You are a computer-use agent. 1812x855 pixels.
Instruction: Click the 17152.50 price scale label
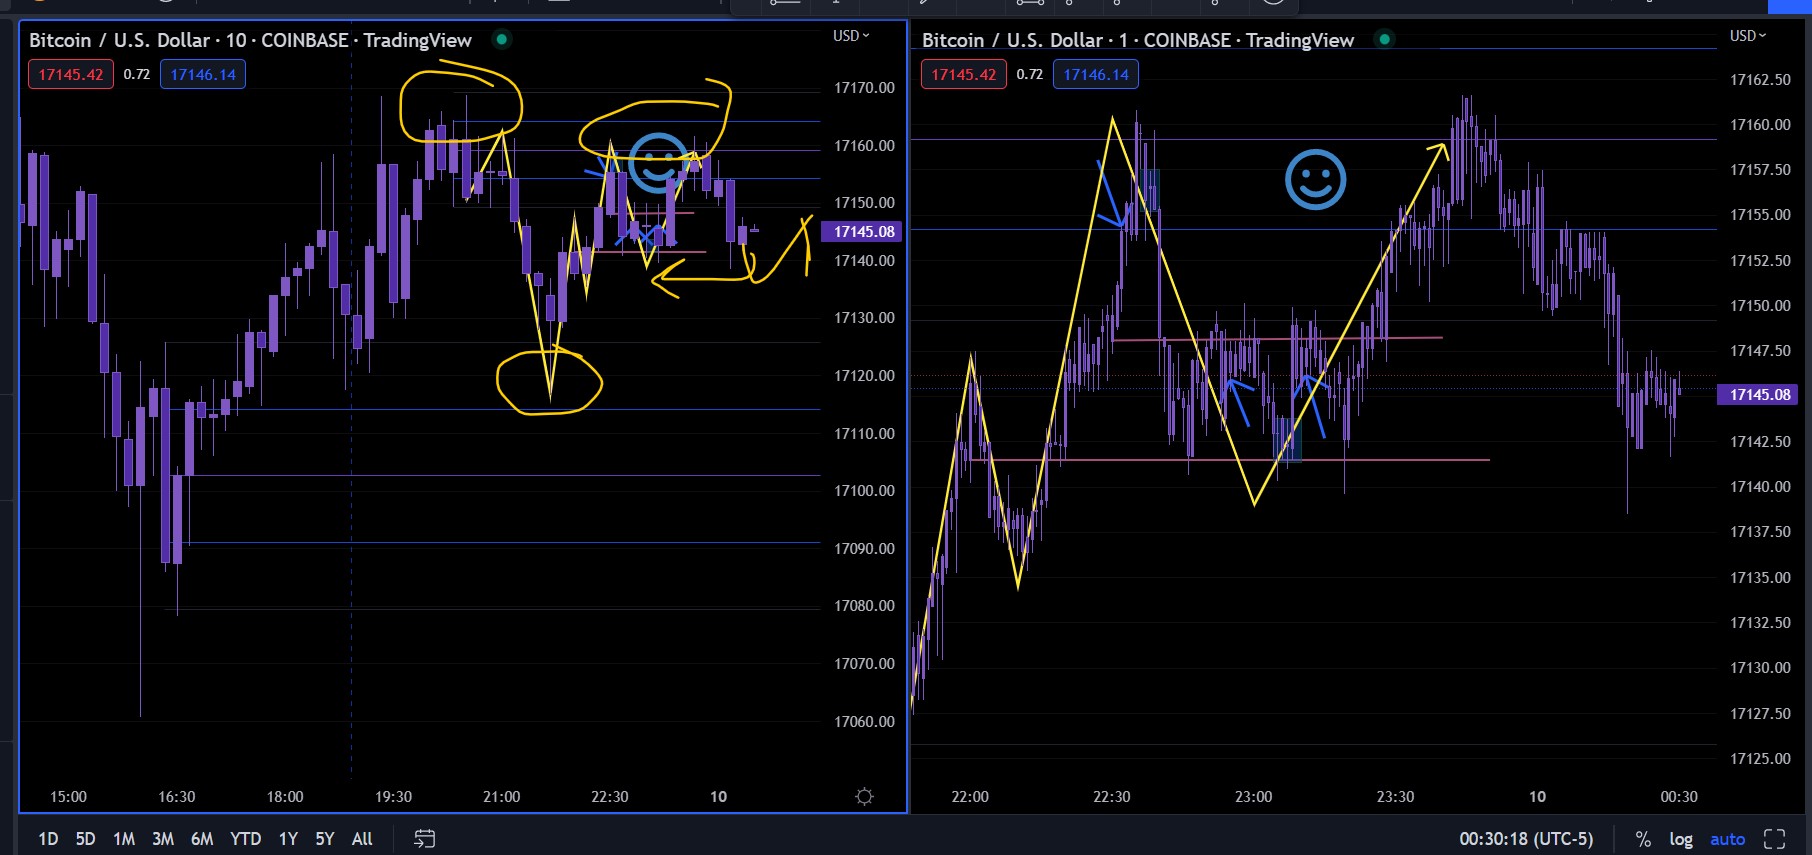[1761, 261]
